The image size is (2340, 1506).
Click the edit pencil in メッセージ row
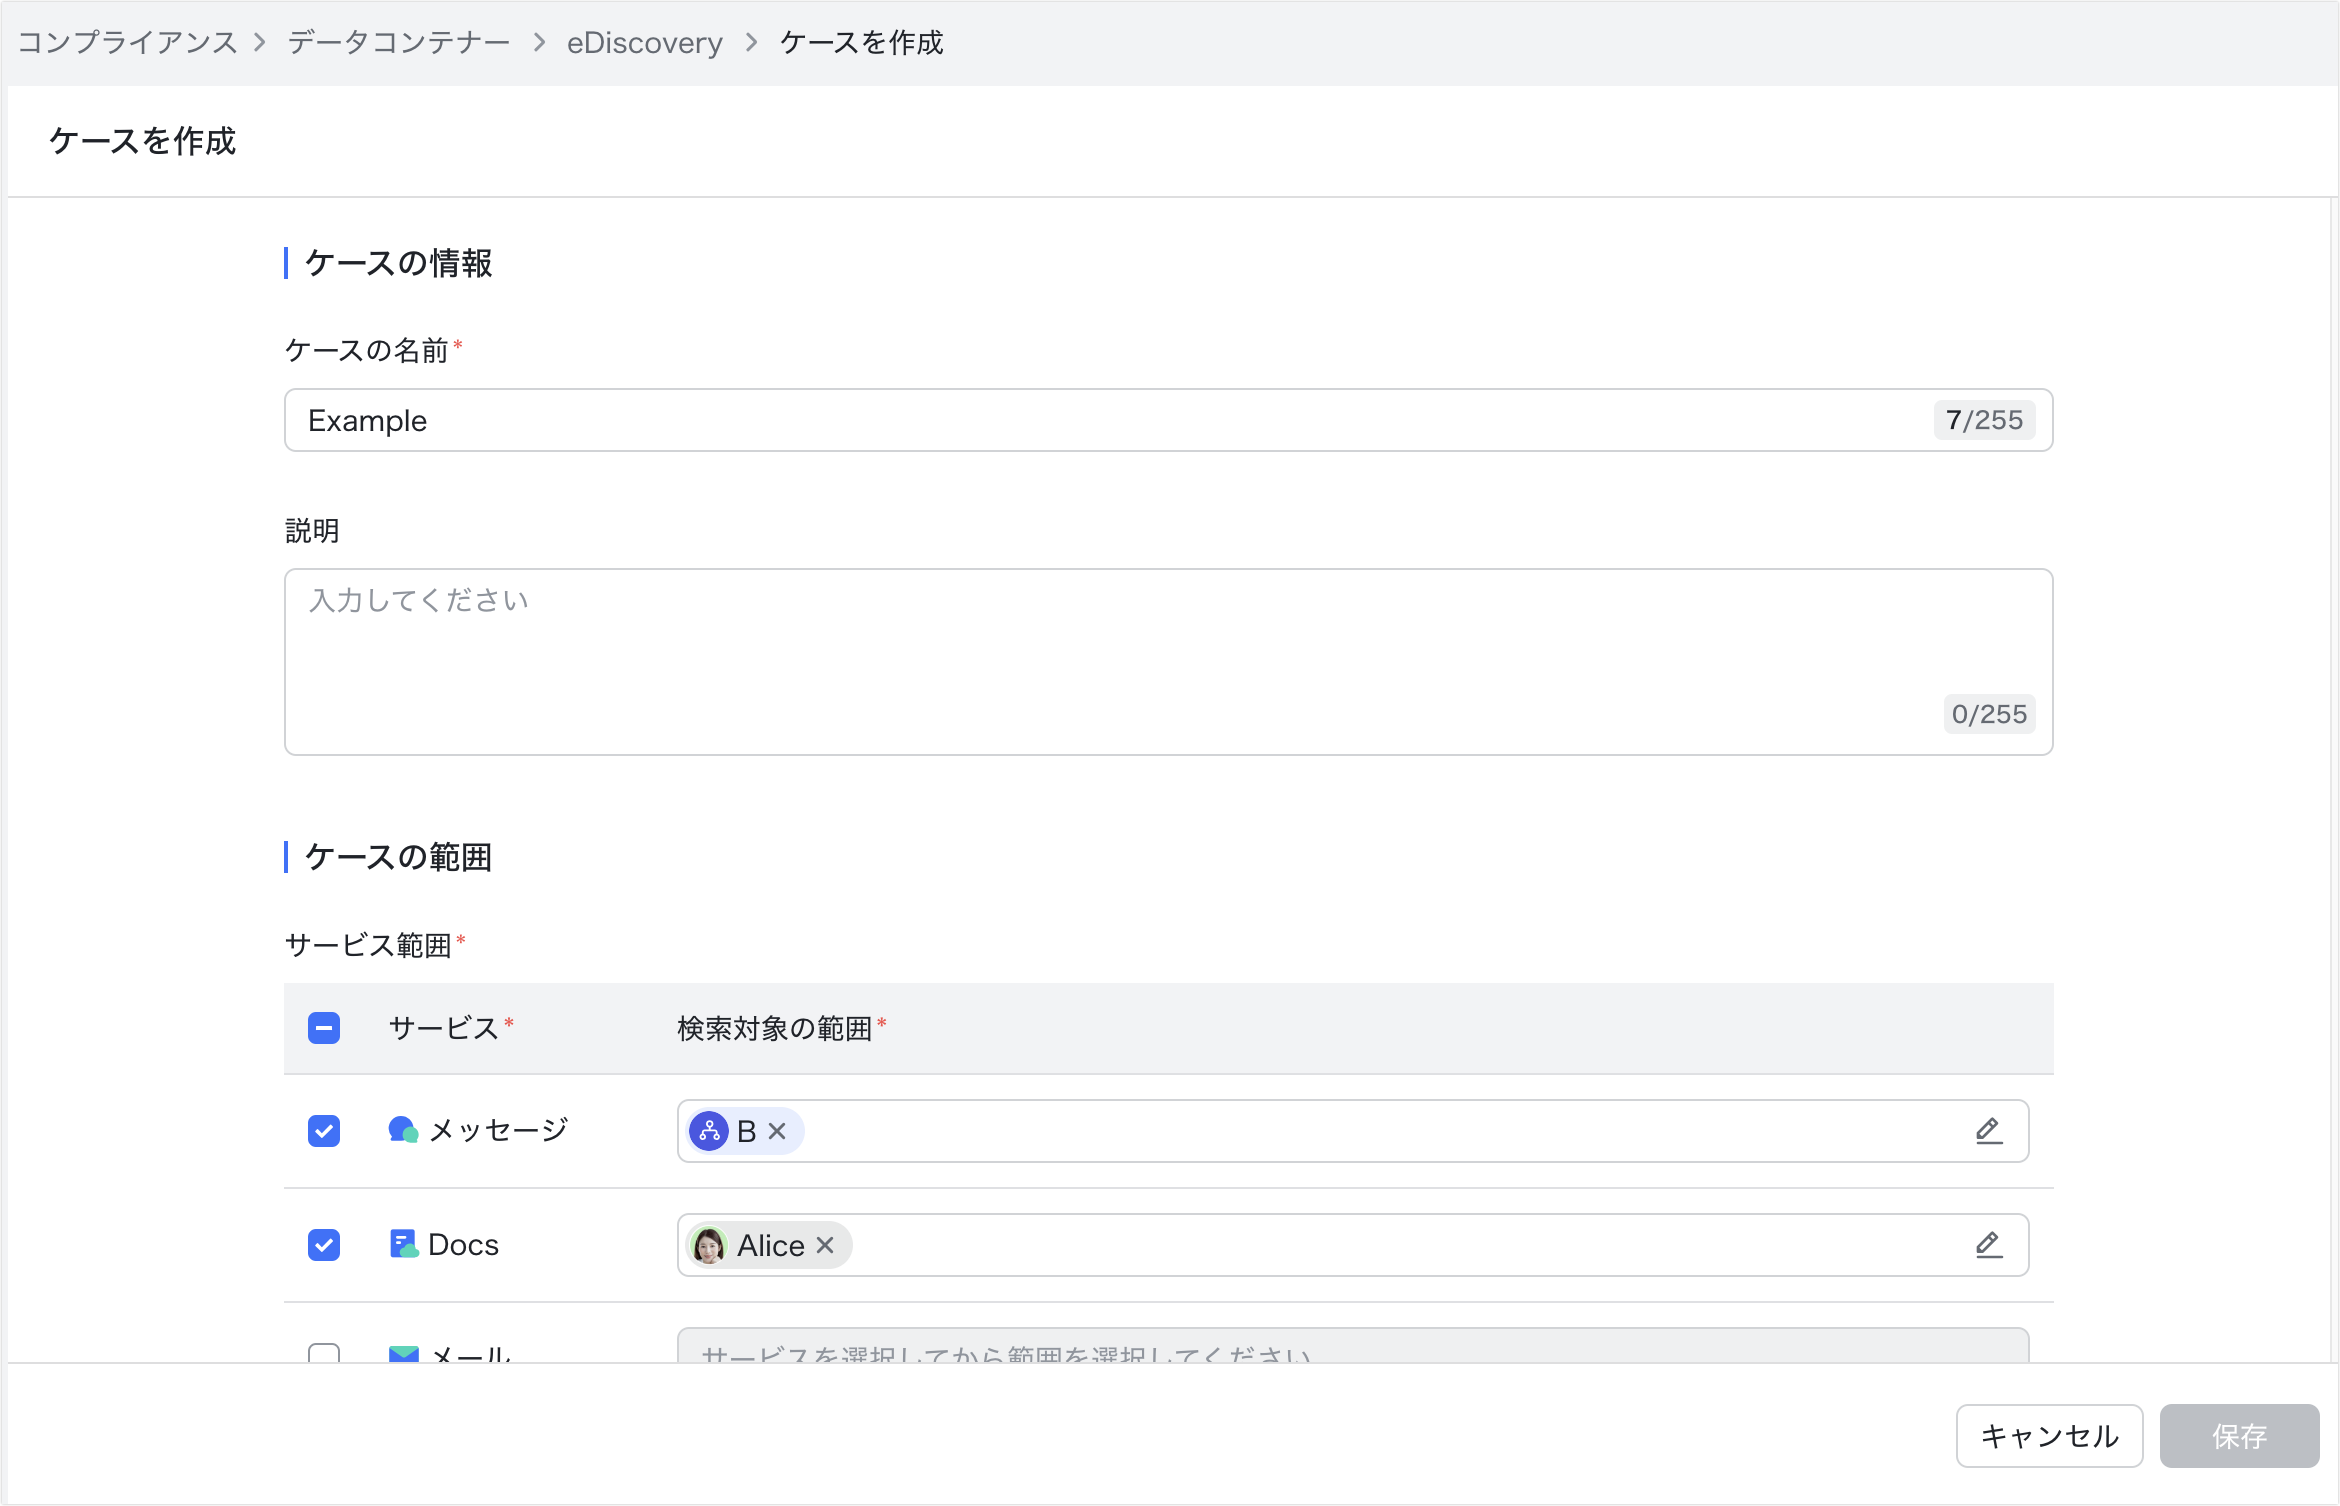click(1988, 1131)
